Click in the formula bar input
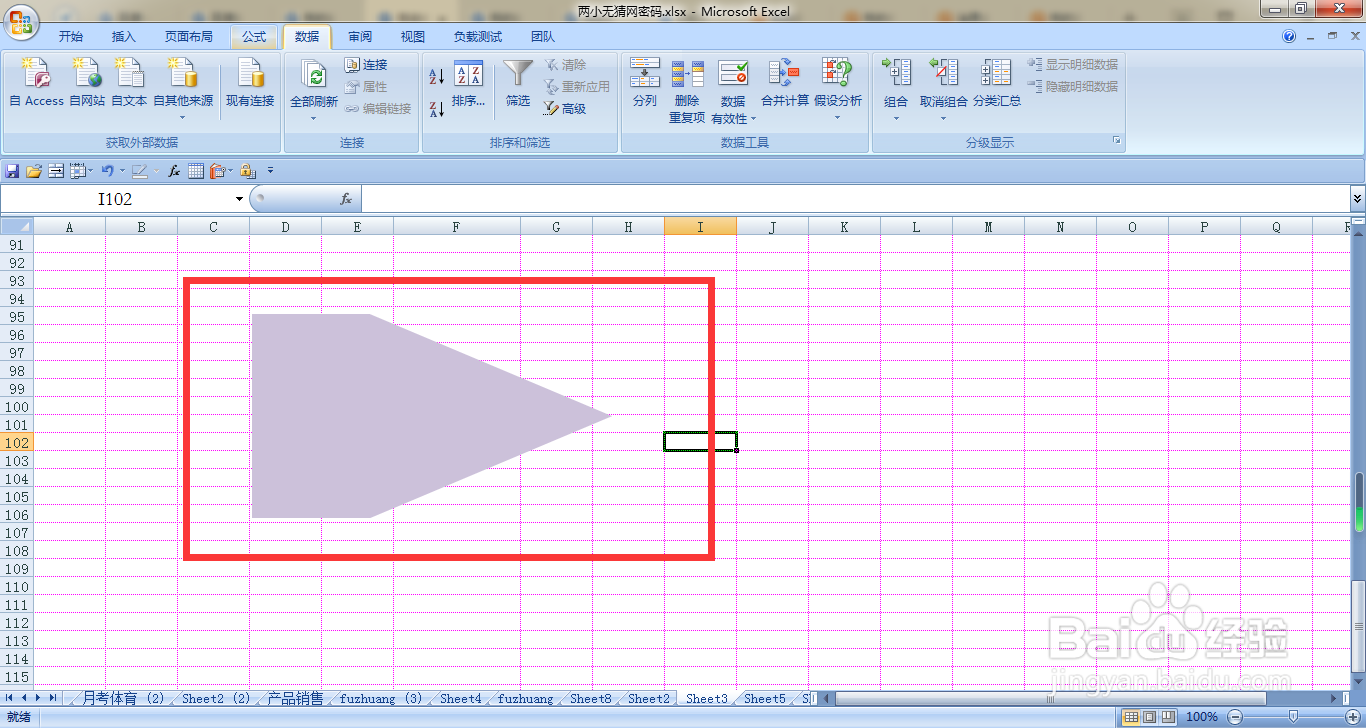The image size is (1366, 728). pos(855,199)
